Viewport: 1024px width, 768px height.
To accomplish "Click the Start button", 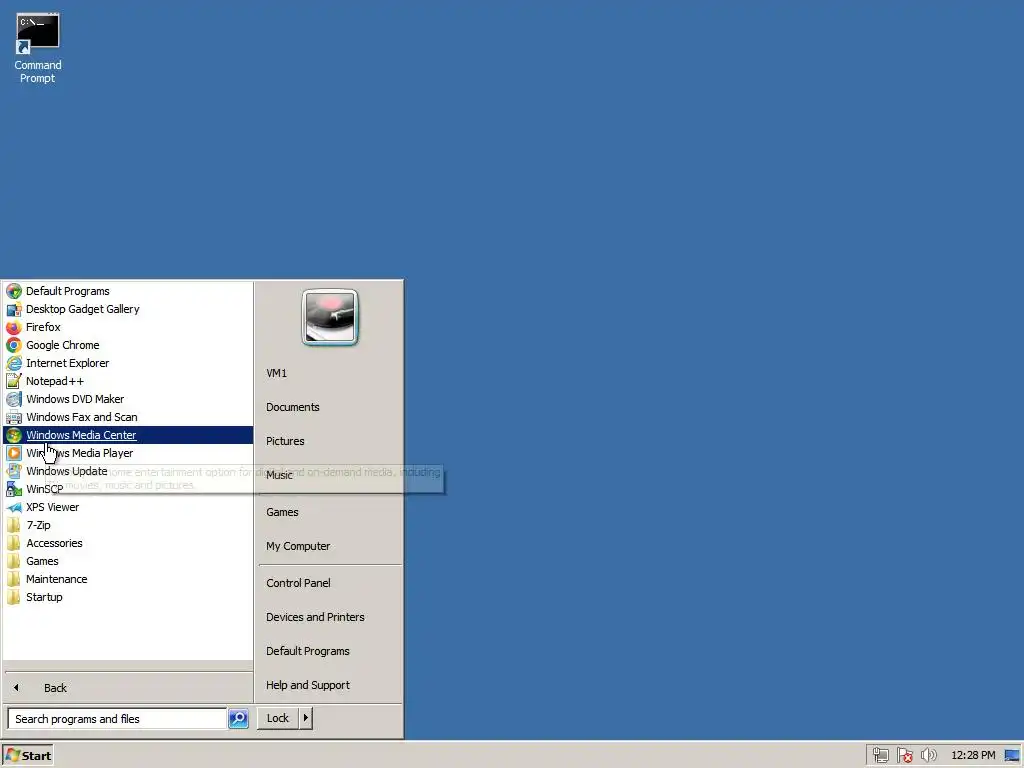I will tap(27, 755).
